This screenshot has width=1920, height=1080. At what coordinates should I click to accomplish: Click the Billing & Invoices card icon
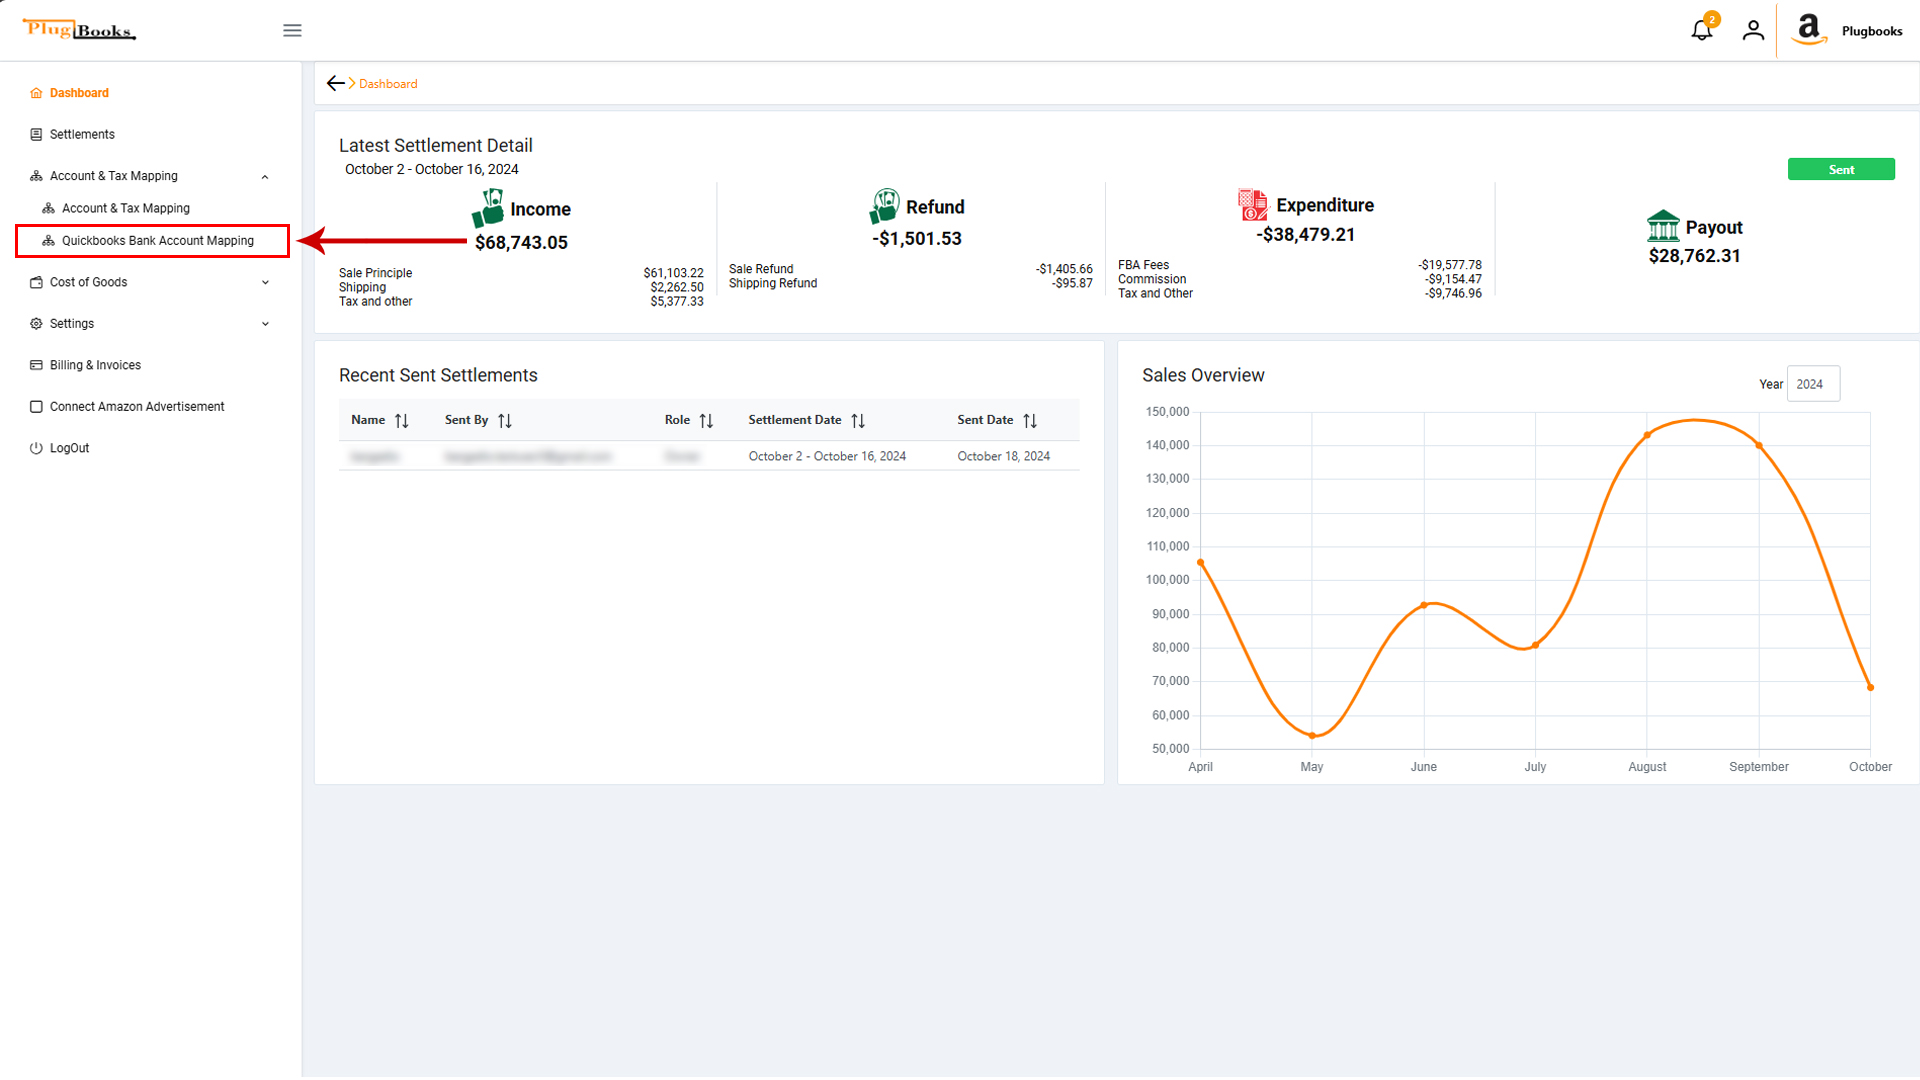pos(36,366)
